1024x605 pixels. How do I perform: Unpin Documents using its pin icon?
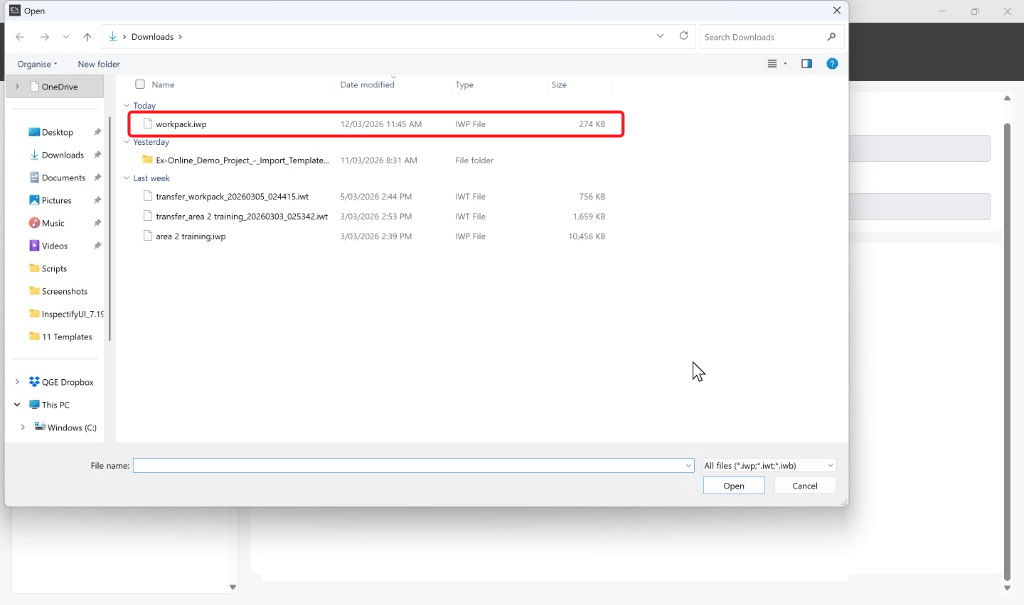(x=97, y=178)
